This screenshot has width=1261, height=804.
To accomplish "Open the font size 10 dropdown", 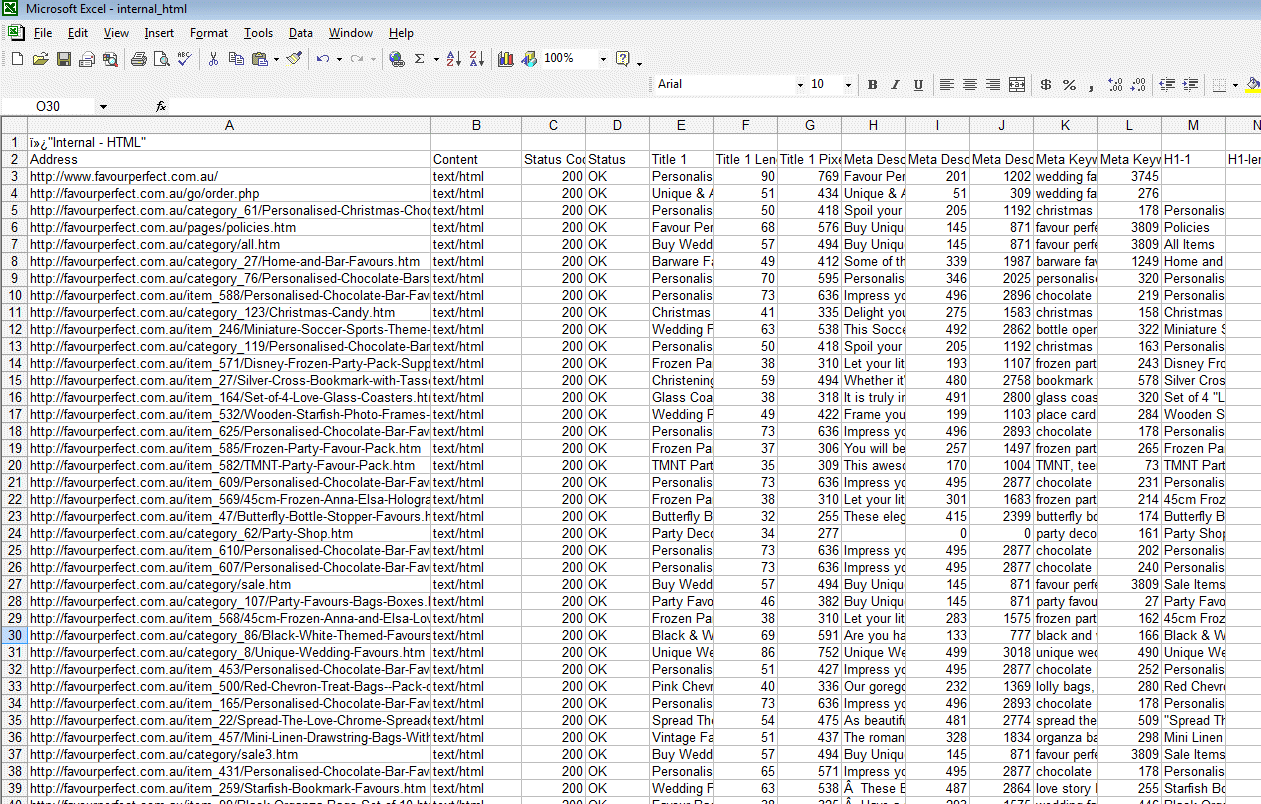I will click(847, 85).
